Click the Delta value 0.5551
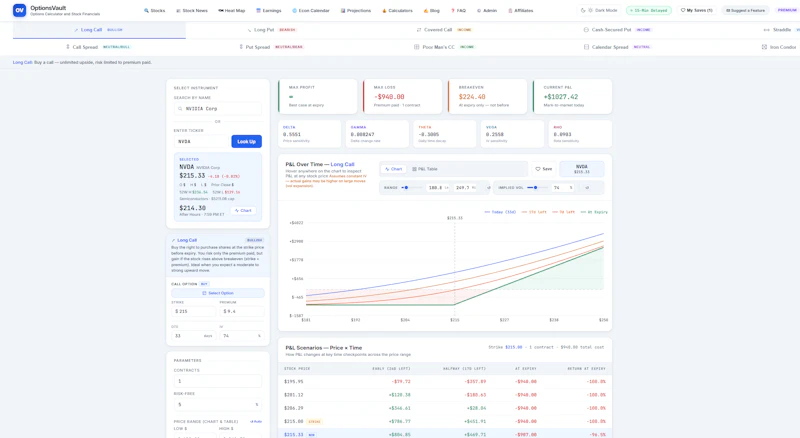The height and width of the screenshot is (438, 800). click(292, 134)
